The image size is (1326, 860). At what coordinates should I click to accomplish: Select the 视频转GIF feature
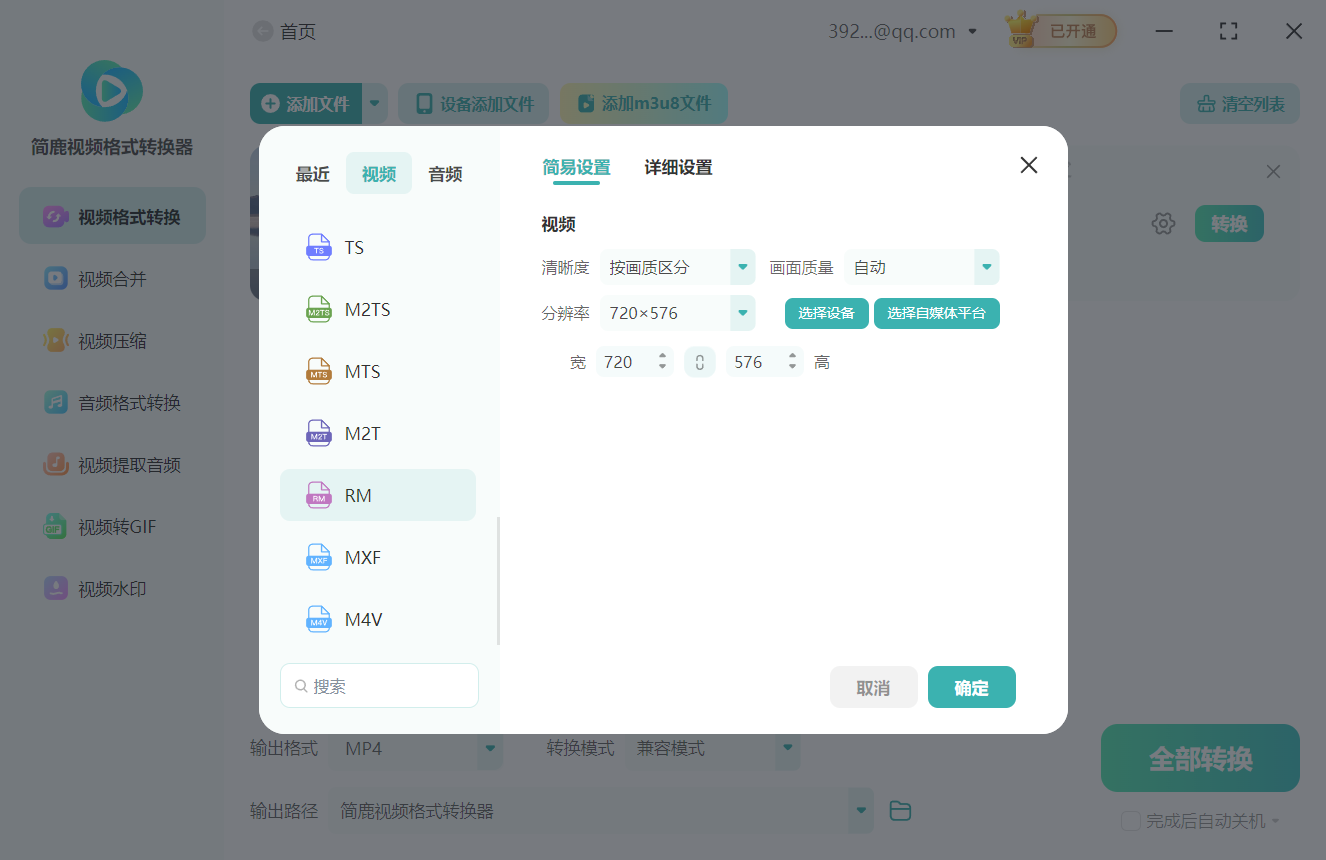(x=111, y=526)
